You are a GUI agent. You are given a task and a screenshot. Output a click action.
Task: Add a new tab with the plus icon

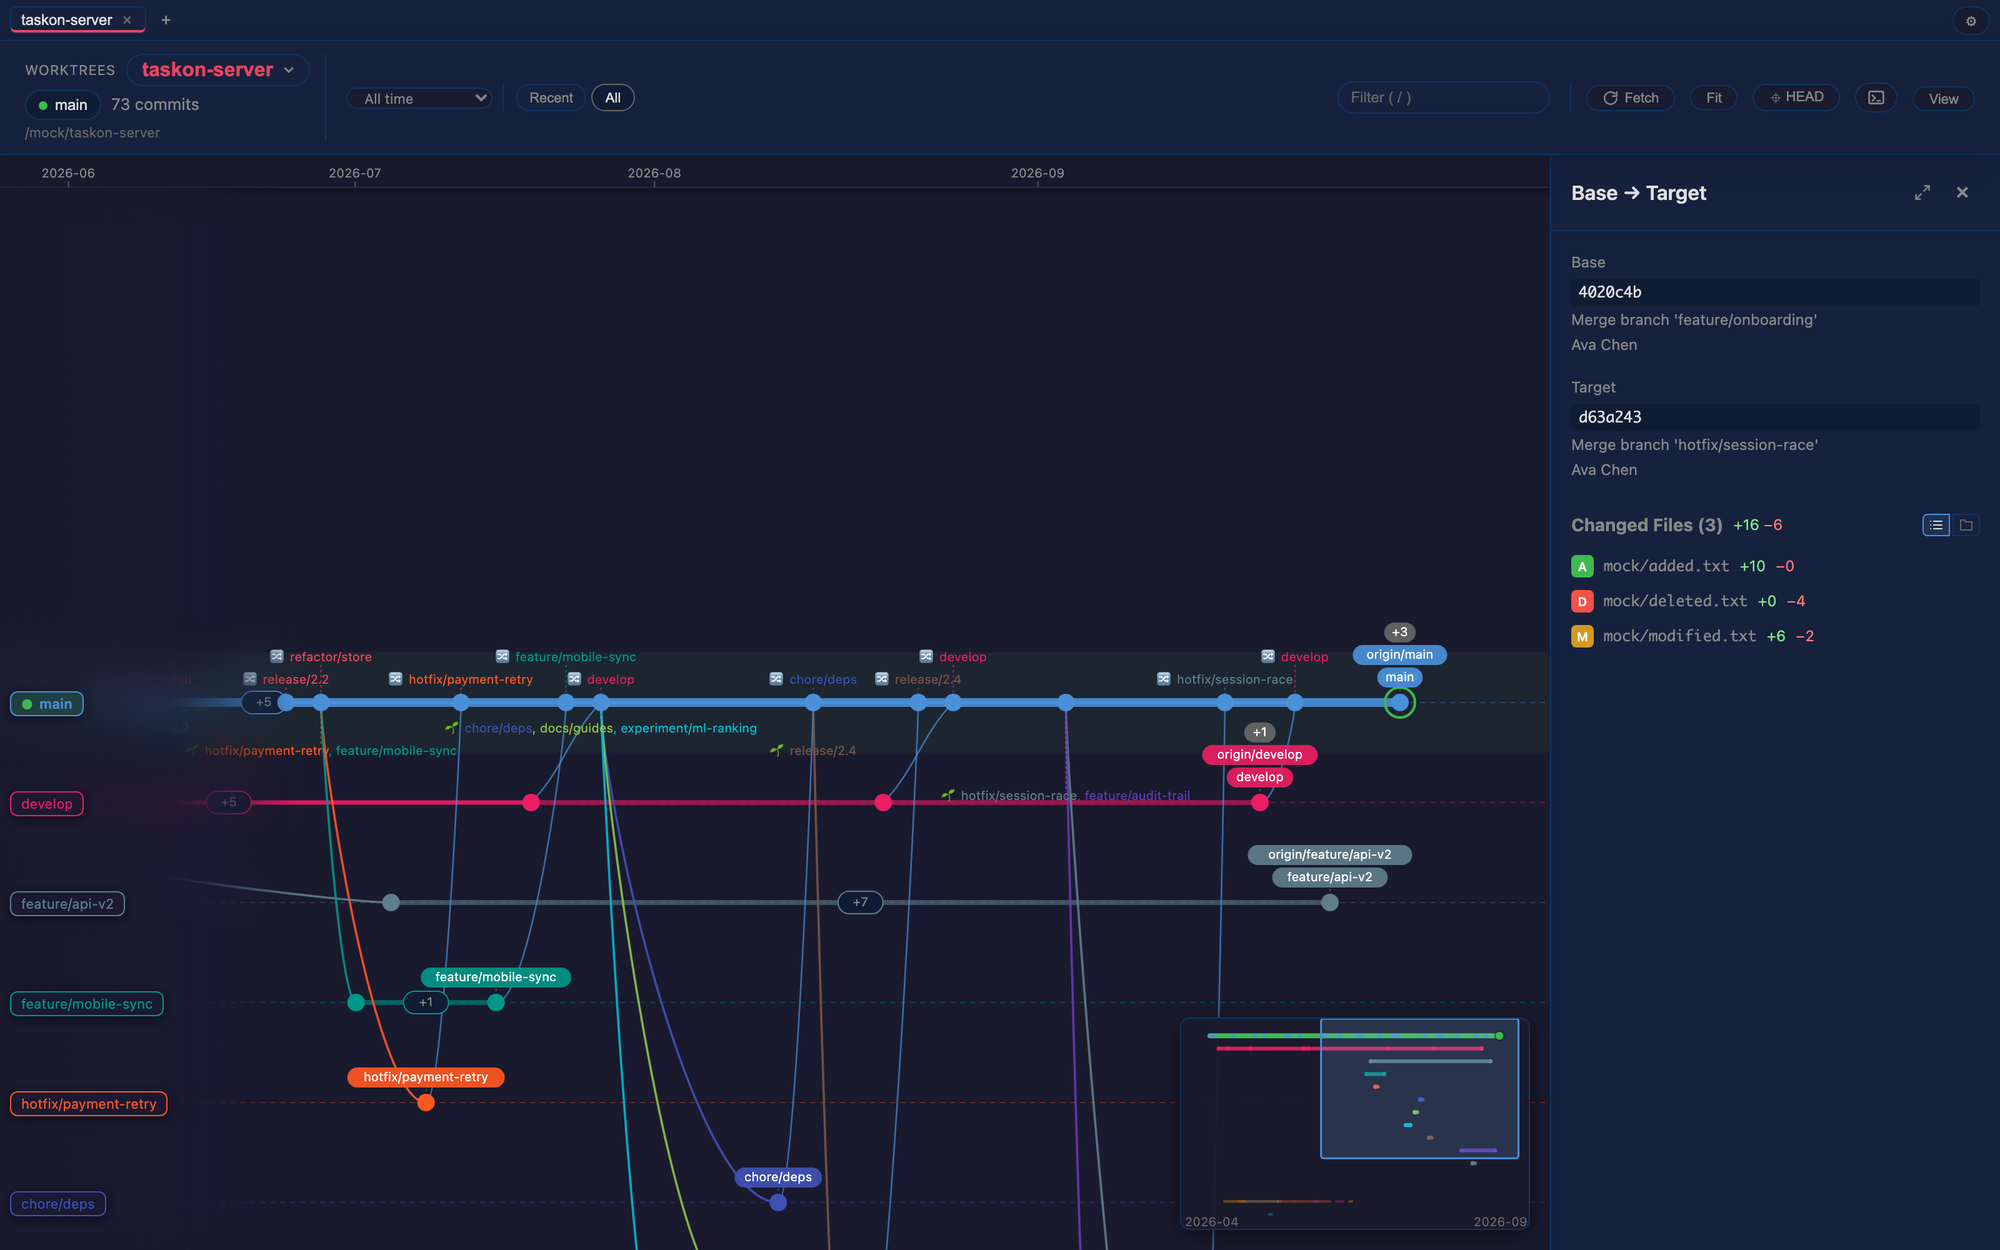click(x=166, y=20)
